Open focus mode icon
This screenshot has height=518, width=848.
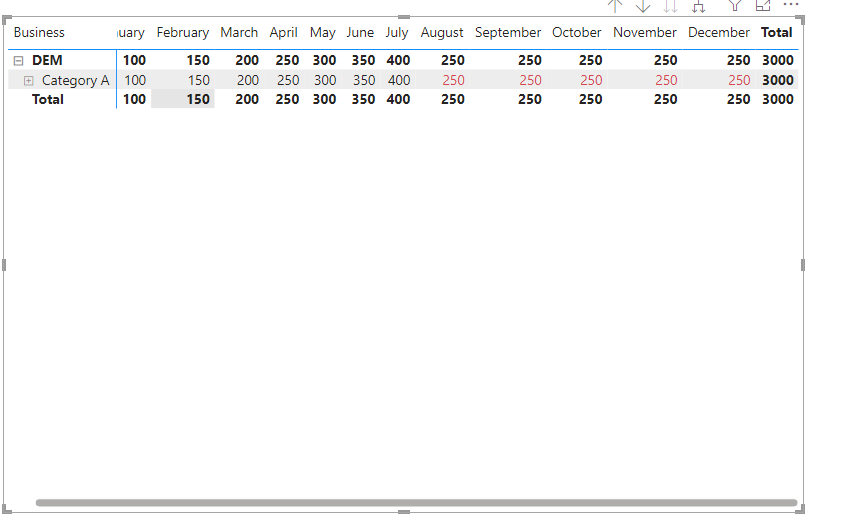[763, 5]
